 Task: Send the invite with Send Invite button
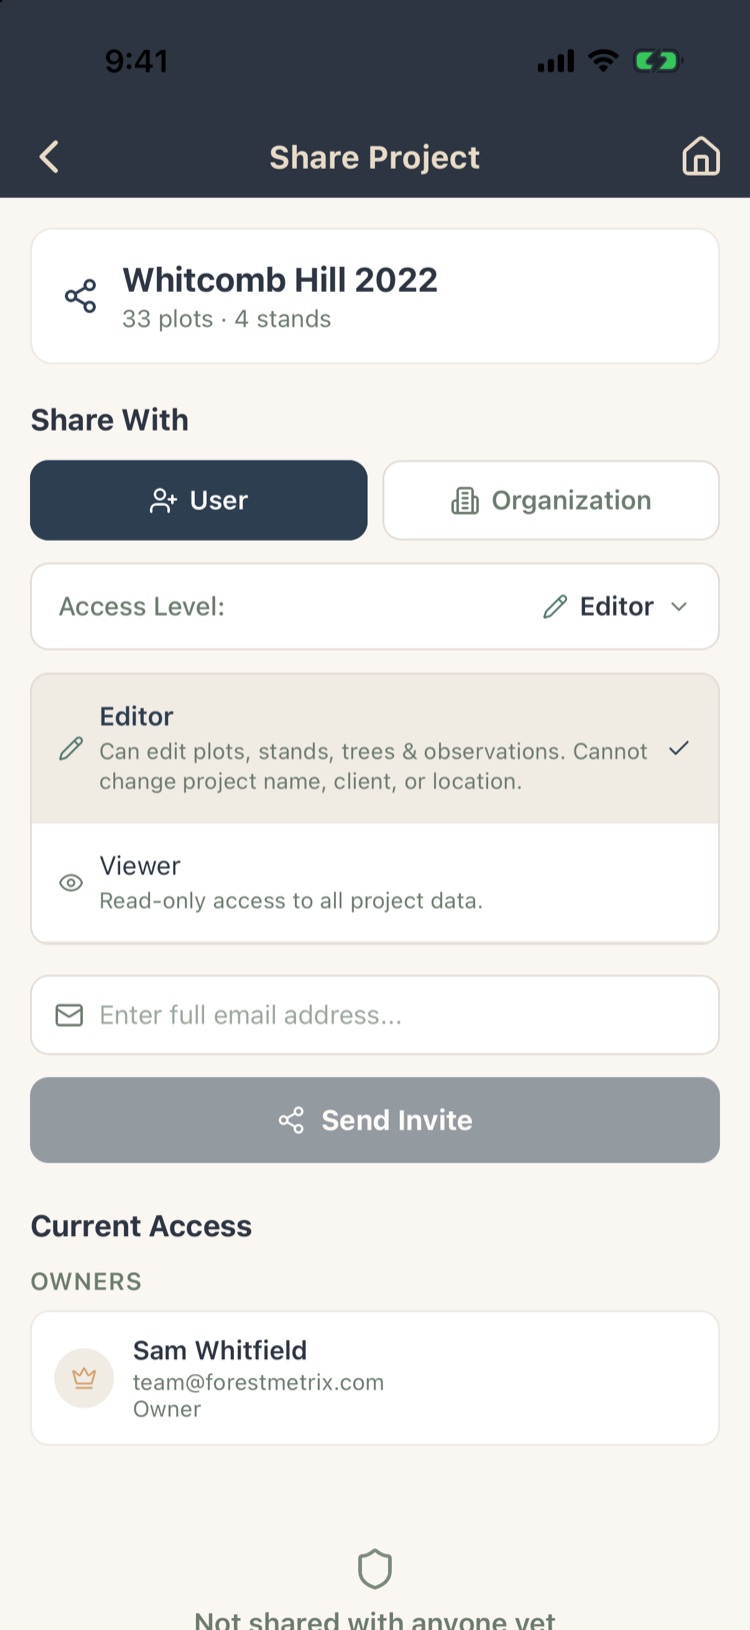tap(375, 1120)
